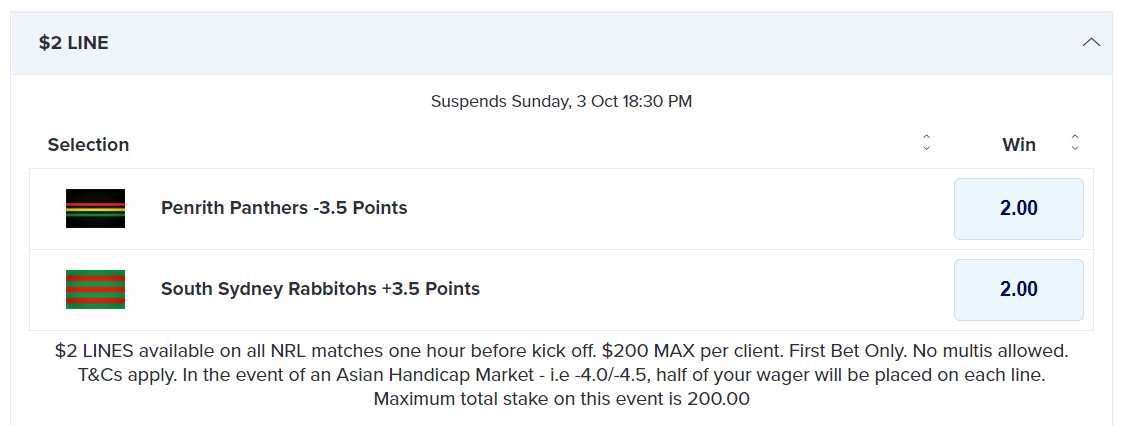Viewport: 1123px width, 426px height.
Task: Select South Sydney Rabbitohs +3.5 Points label
Action: 320,289
